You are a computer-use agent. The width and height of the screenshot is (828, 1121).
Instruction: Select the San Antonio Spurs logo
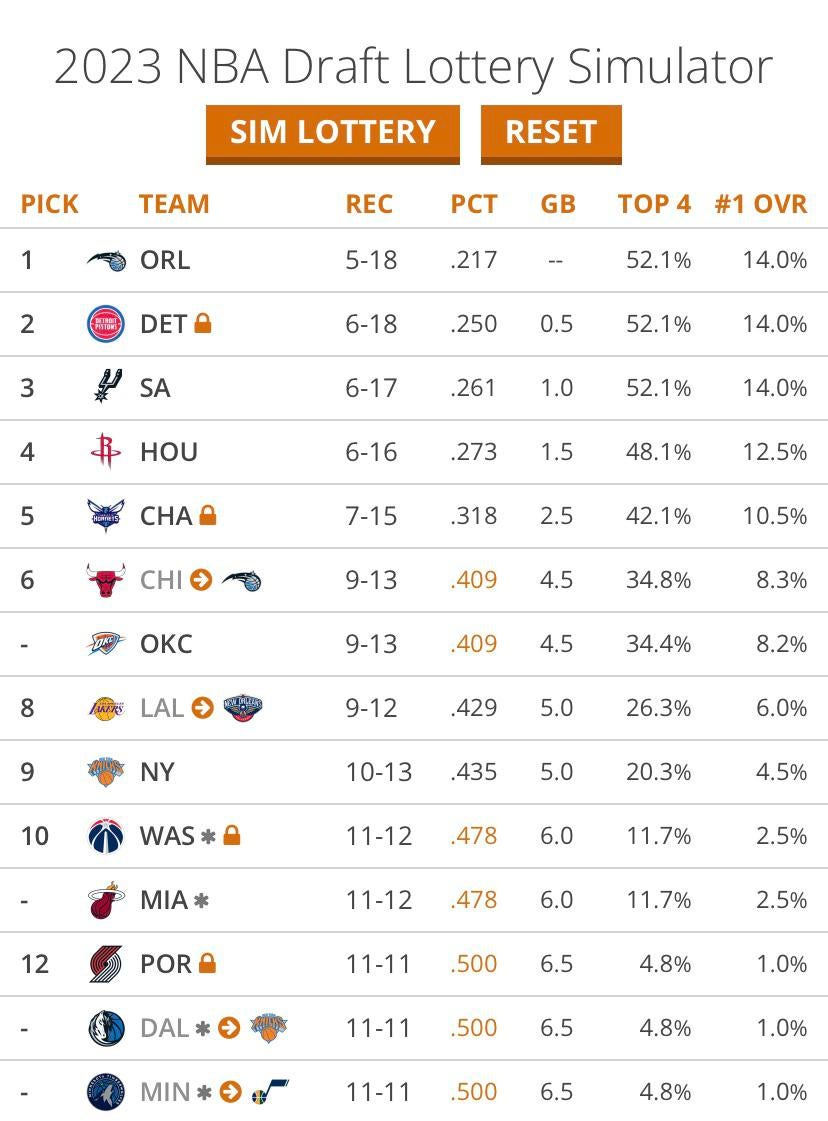tap(106, 387)
